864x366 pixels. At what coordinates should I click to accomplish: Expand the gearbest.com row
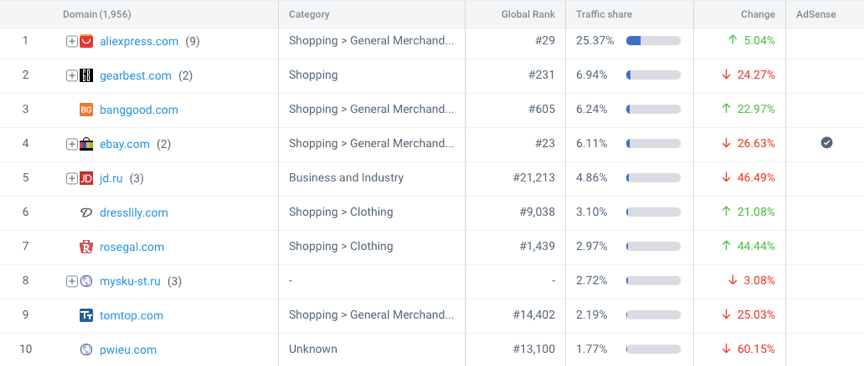point(72,76)
